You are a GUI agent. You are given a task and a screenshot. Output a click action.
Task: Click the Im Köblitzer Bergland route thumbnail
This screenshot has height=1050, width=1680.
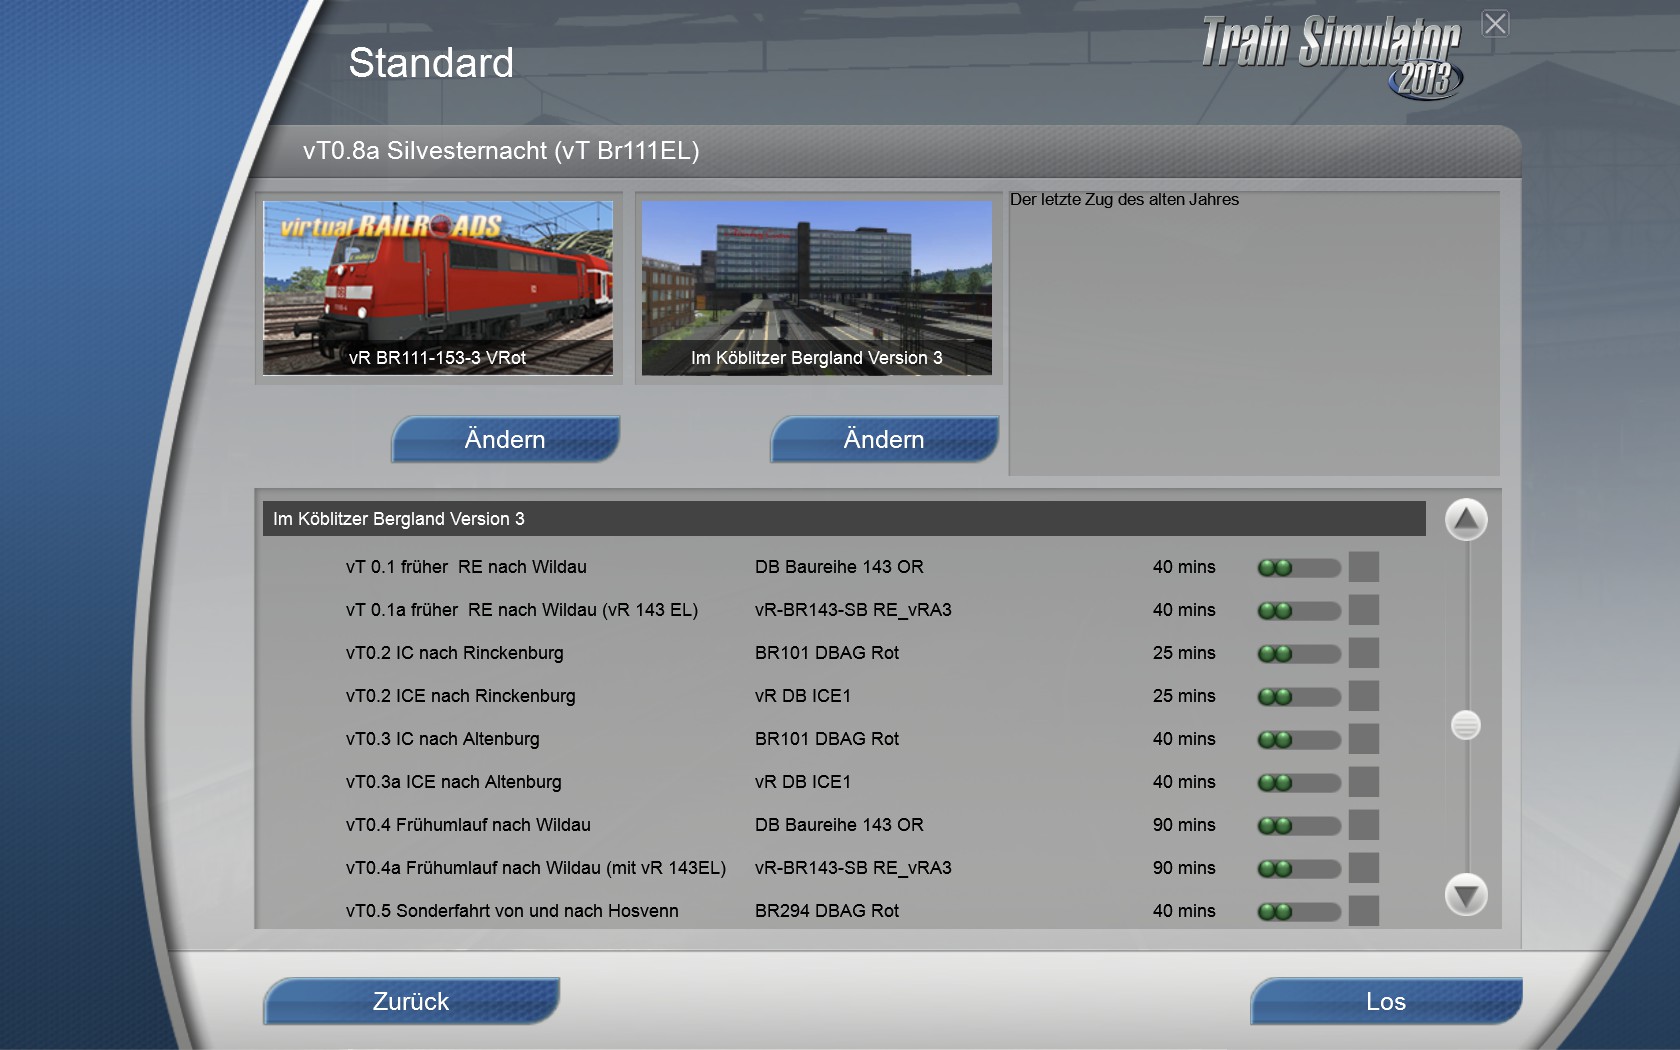point(817,288)
